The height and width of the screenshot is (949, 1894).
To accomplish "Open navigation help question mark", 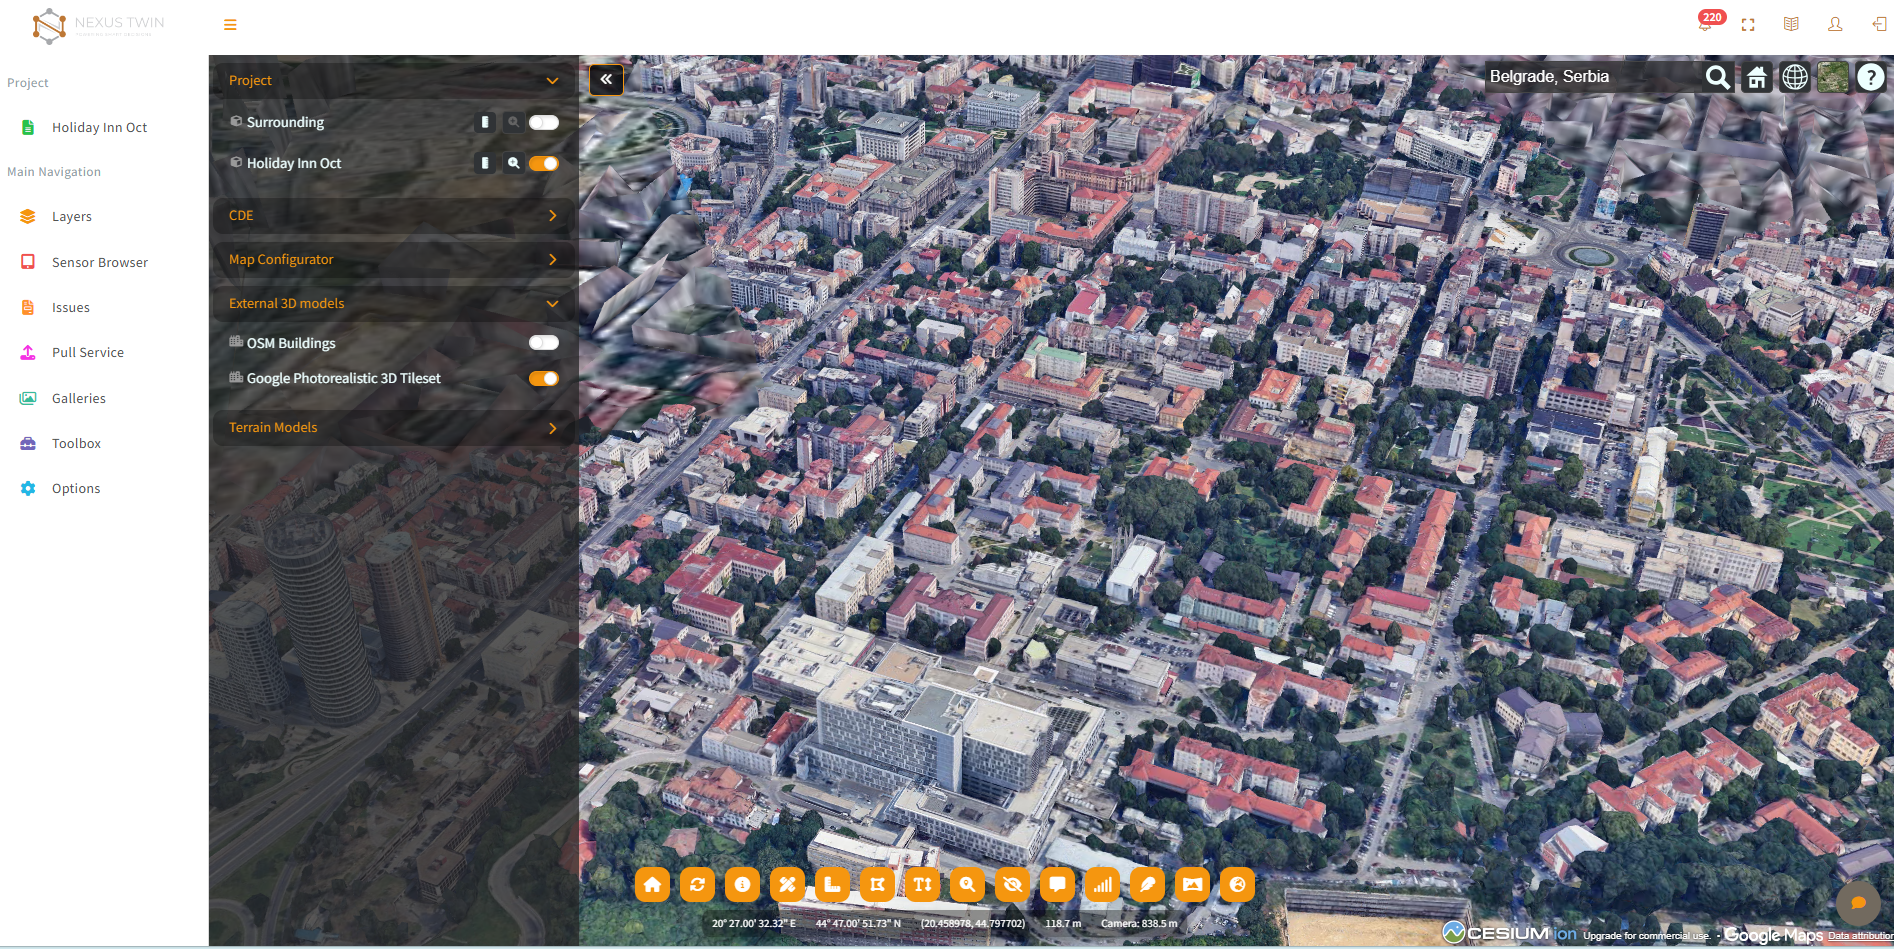I will pyautogui.click(x=1871, y=77).
